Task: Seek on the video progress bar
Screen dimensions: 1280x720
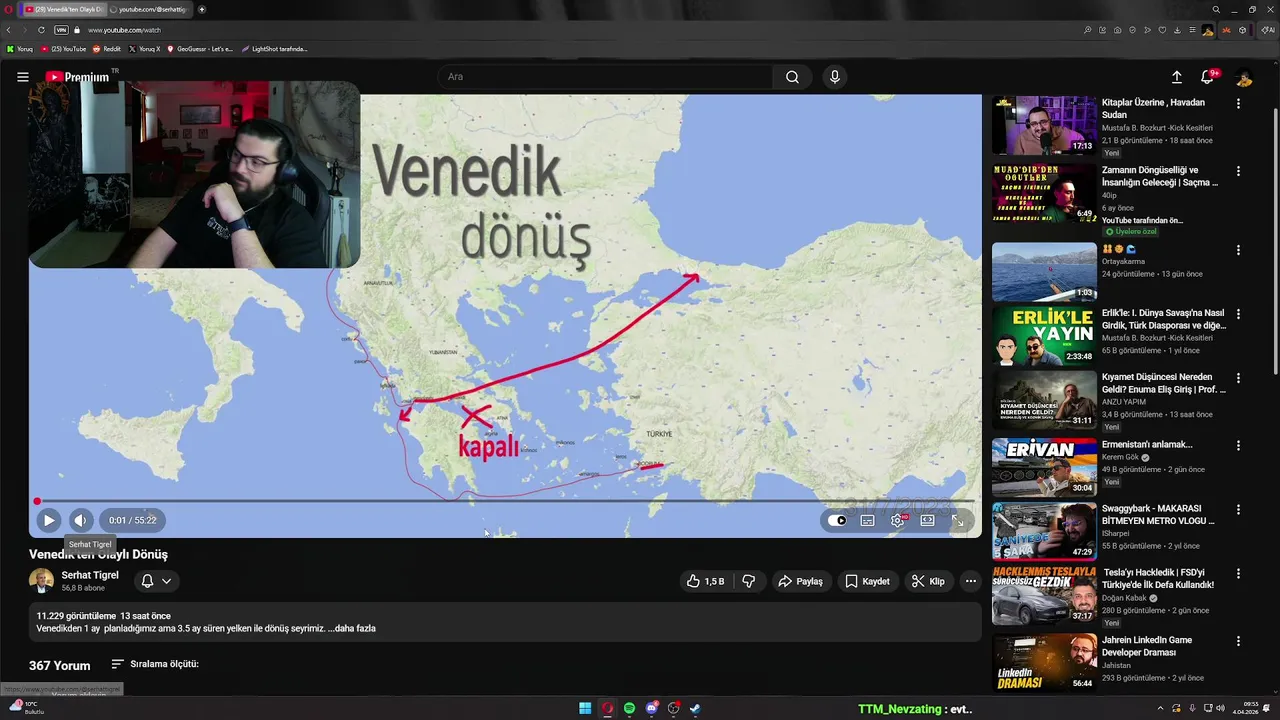Action: 505,501
